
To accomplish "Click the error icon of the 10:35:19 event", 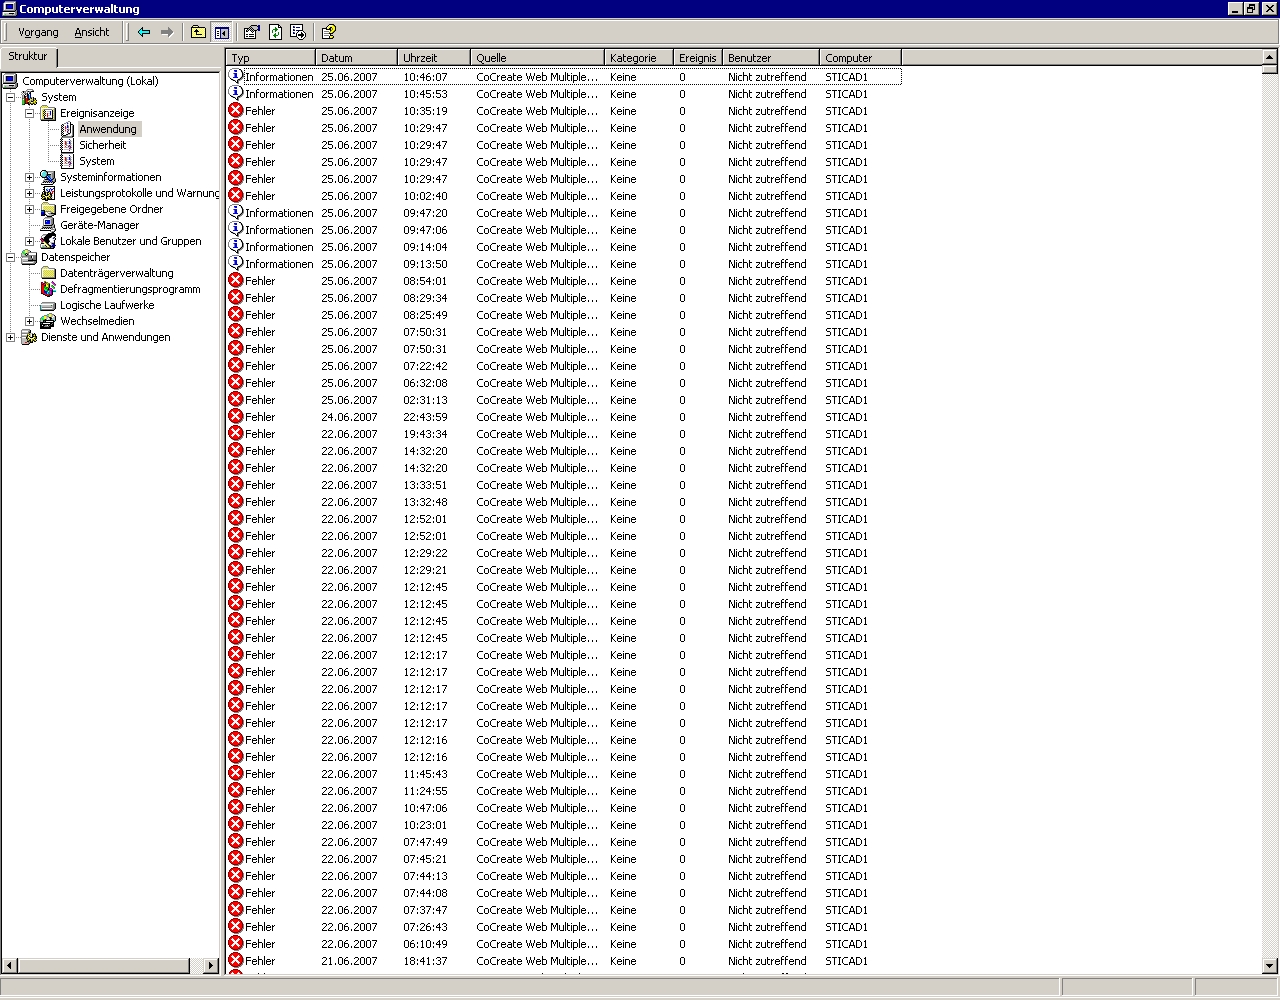I will click(236, 110).
